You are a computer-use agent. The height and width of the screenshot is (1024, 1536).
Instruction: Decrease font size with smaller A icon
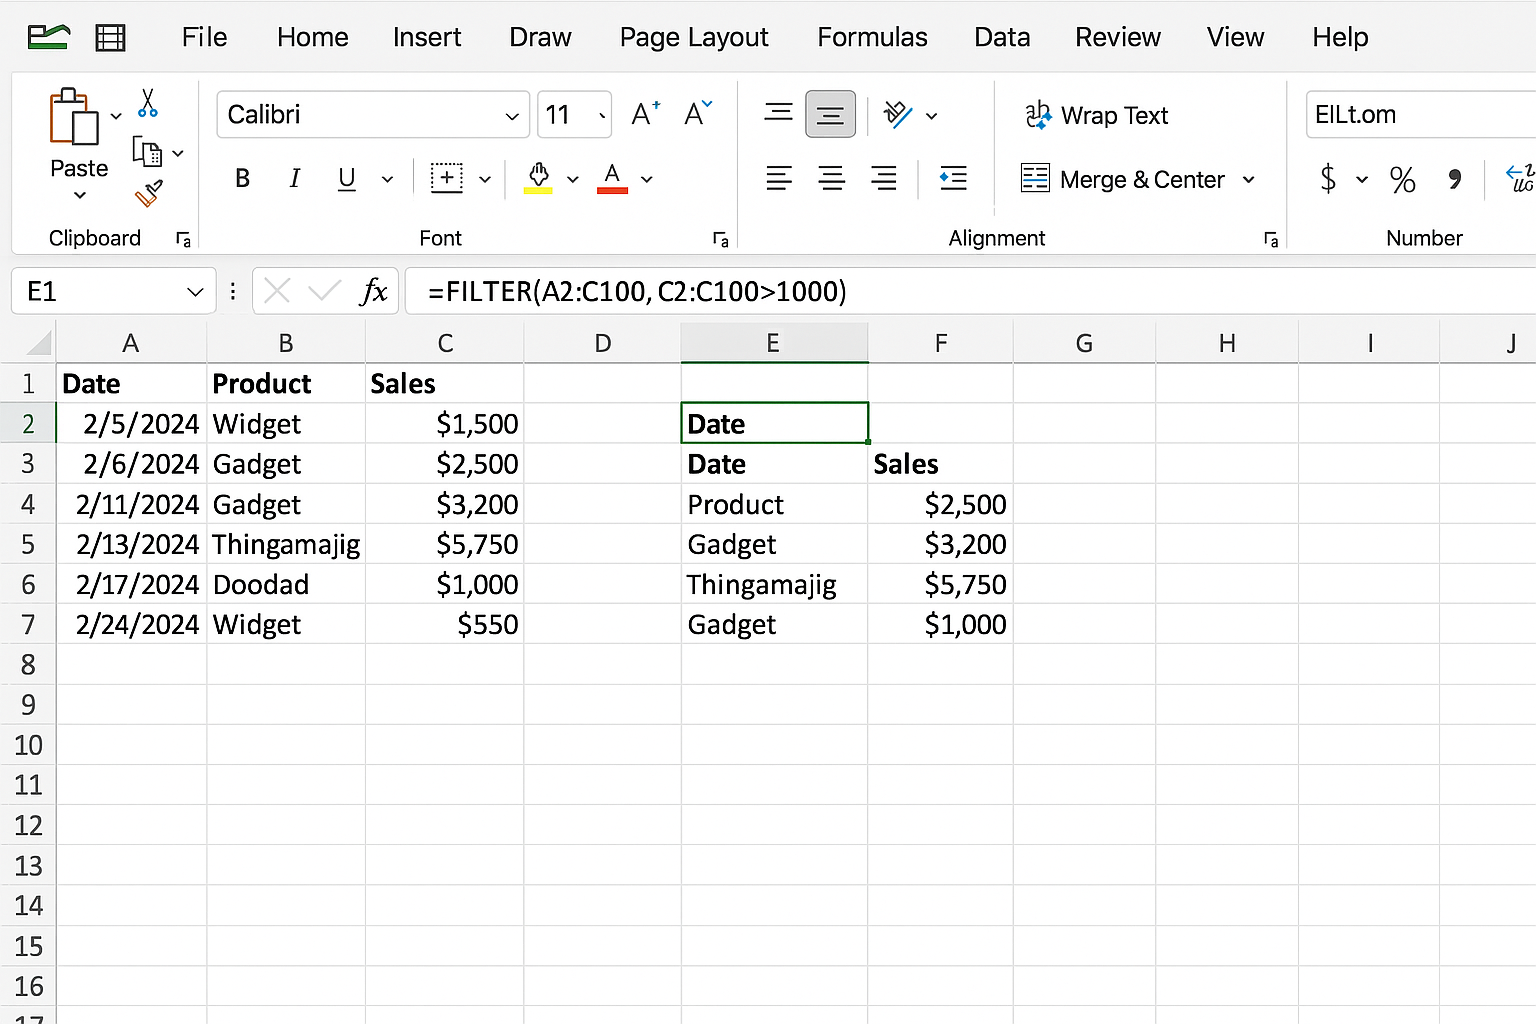pyautogui.click(x=698, y=114)
